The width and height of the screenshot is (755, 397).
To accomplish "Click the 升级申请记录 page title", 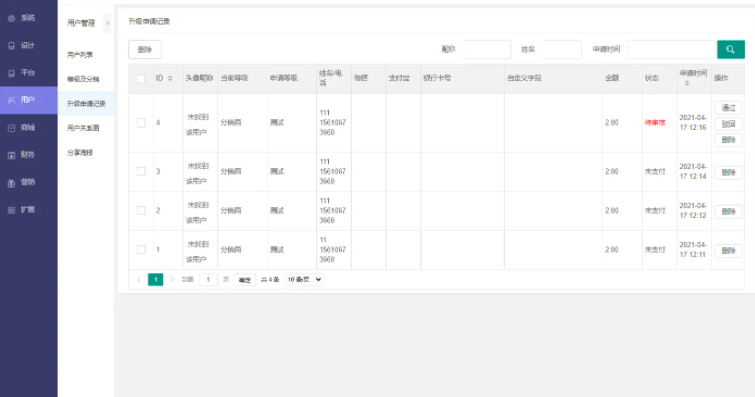I will 149,21.
